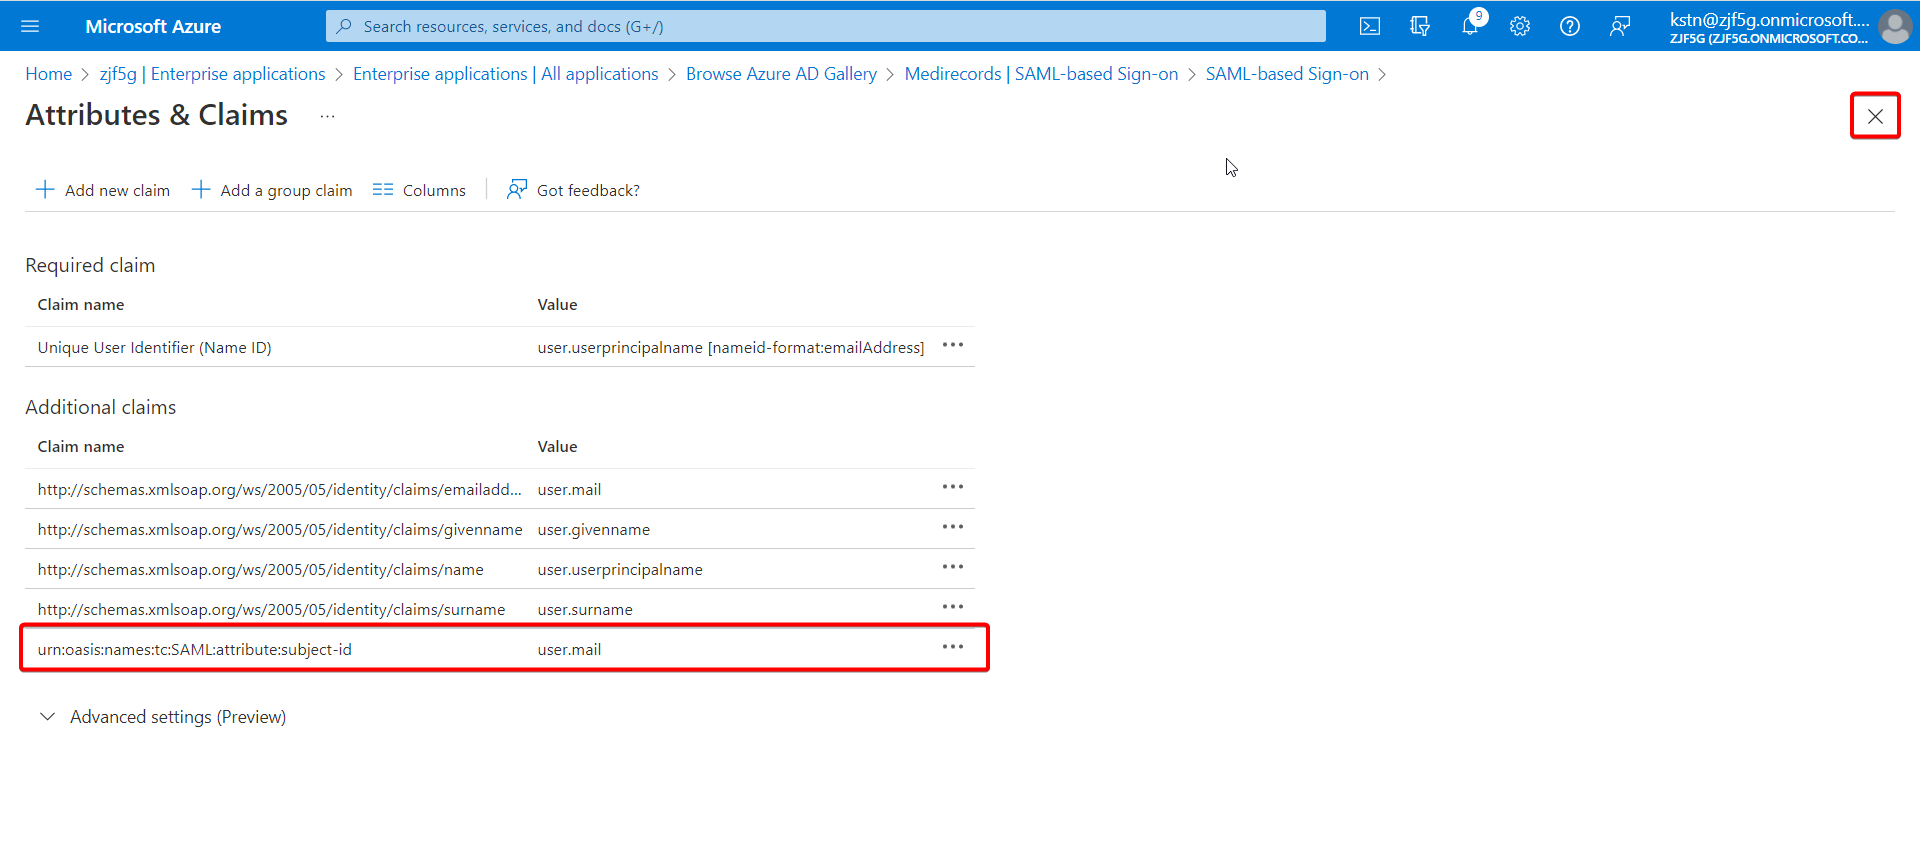Viewport: 1920px width, 867px height.
Task: Open Browse Azure AD Gallery breadcrumb
Action: click(x=781, y=74)
